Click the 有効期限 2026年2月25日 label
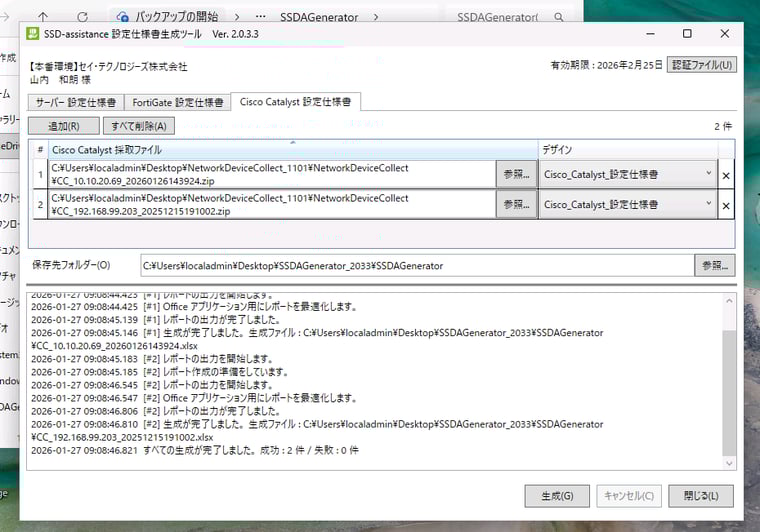Viewport: 760px width, 532px height. tap(606, 65)
